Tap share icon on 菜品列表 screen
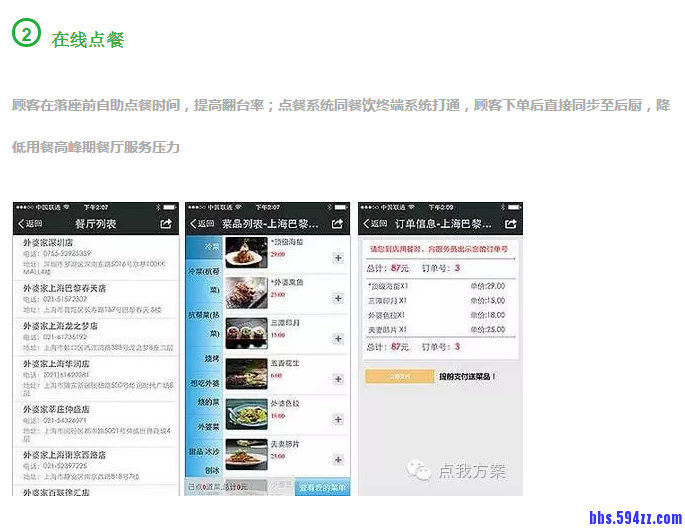Viewport: 685px width, 528px height. click(x=338, y=224)
